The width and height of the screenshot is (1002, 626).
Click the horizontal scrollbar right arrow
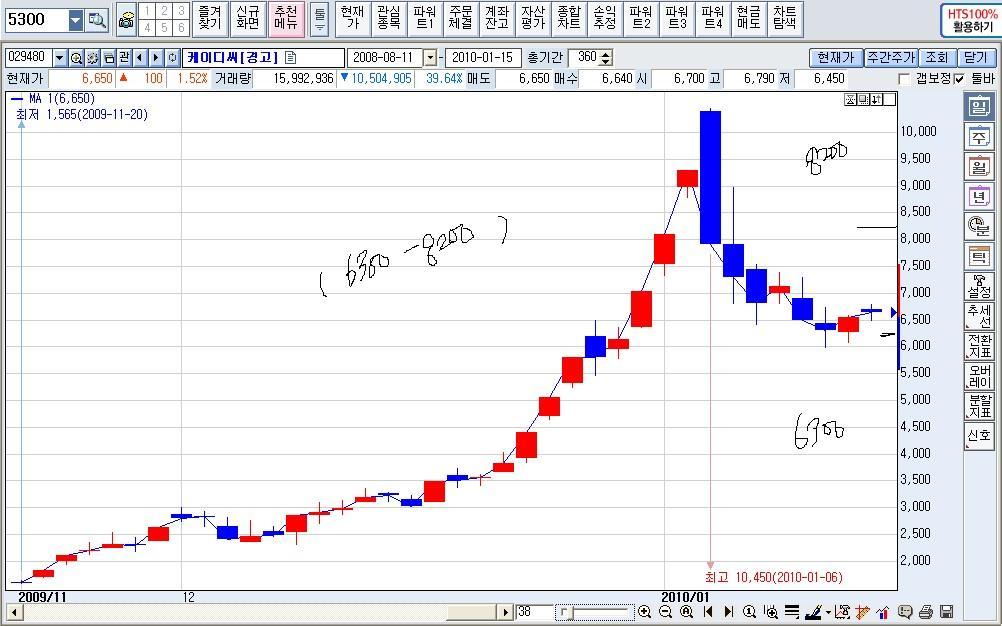[x=506, y=613]
